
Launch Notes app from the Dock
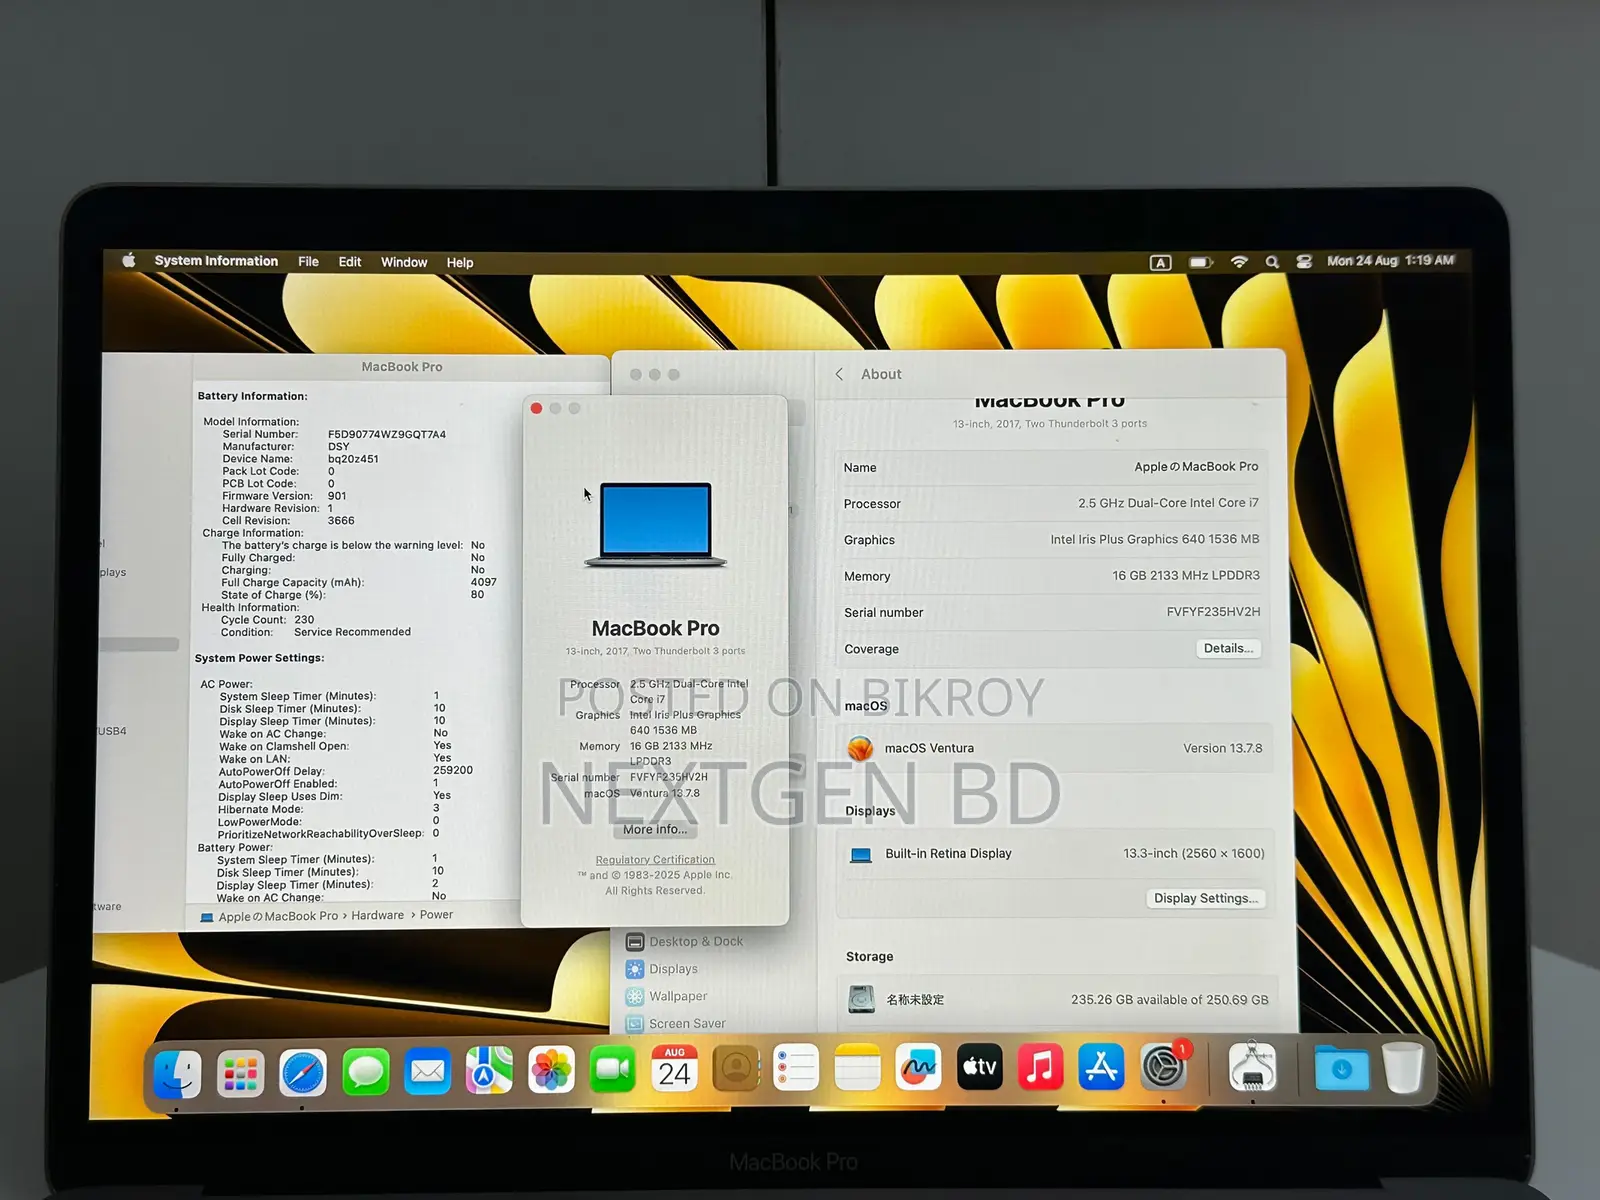(858, 1069)
